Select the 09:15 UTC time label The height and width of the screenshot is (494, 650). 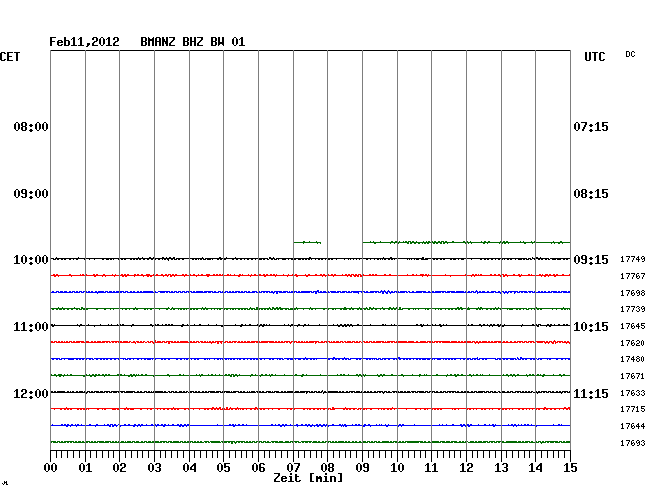591,260
